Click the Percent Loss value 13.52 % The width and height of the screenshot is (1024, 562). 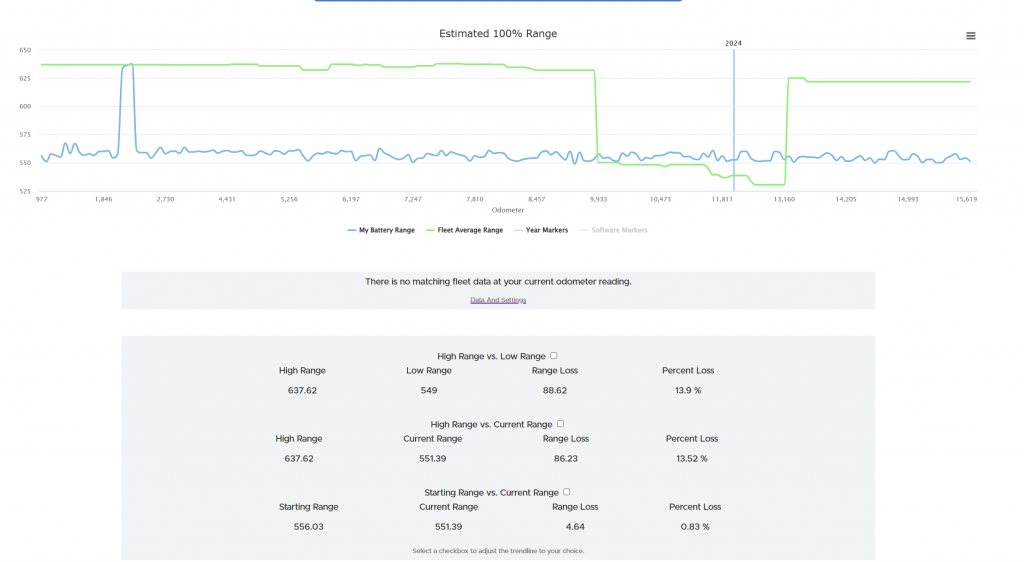tap(692, 458)
